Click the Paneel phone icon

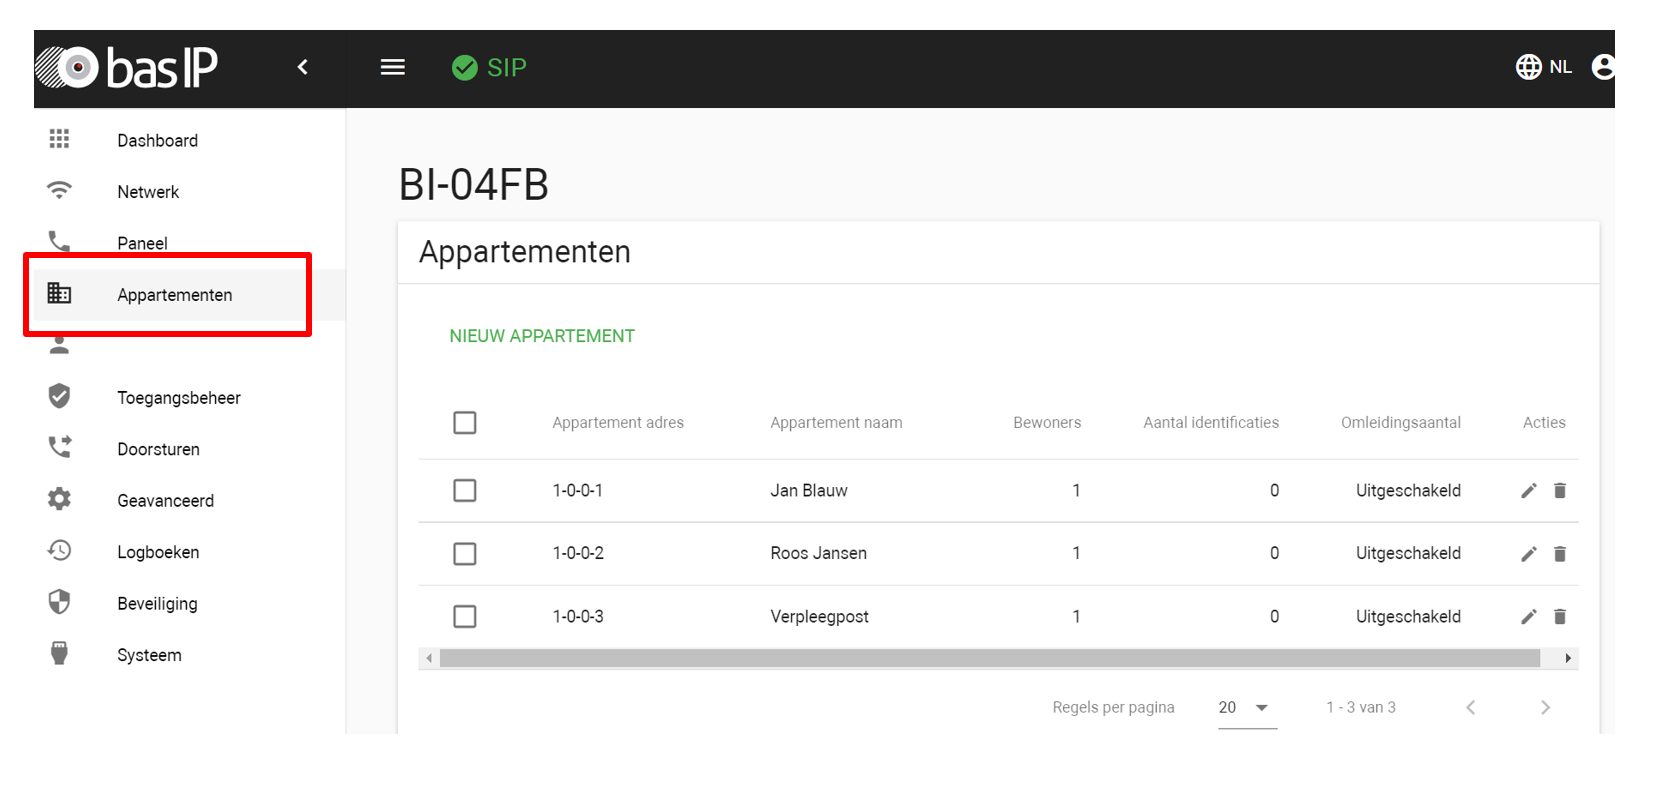pyautogui.click(x=59, y=241)
